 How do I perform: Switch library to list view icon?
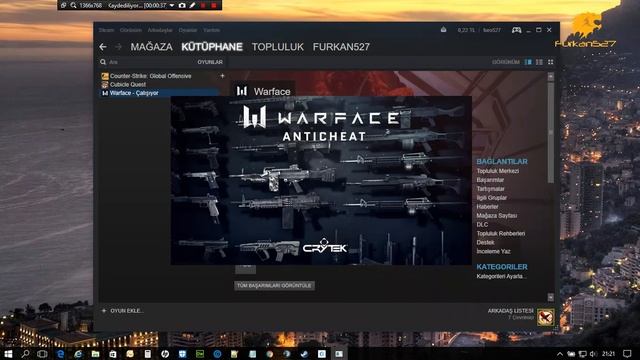[x=539, y=62]
